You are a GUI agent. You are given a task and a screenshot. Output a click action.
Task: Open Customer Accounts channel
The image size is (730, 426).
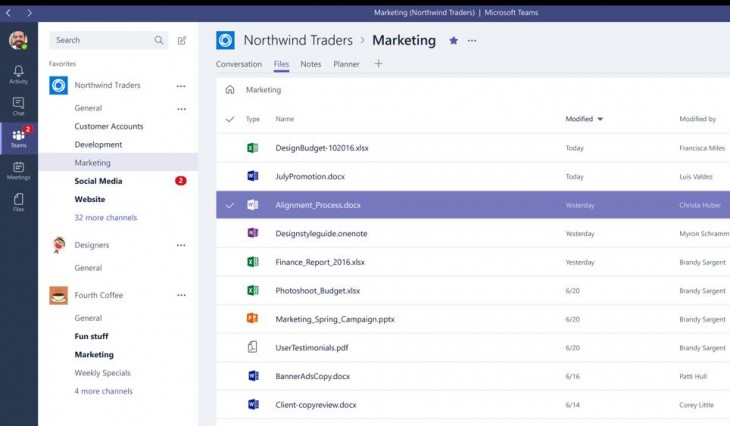click(109, 126)
